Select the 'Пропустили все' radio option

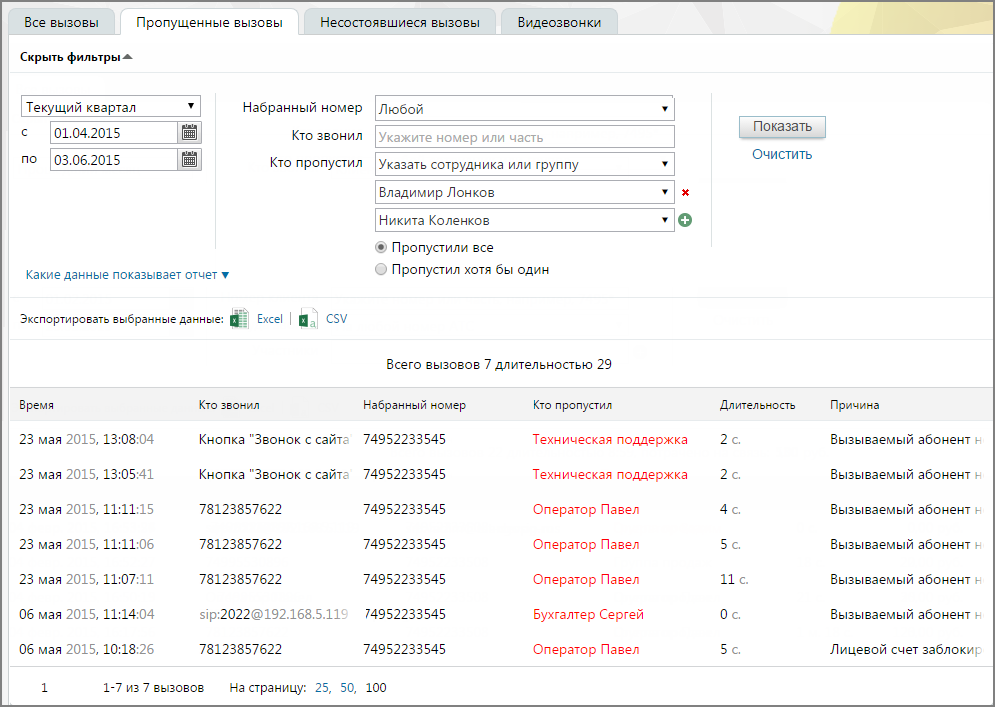click(x=381, y=248)
